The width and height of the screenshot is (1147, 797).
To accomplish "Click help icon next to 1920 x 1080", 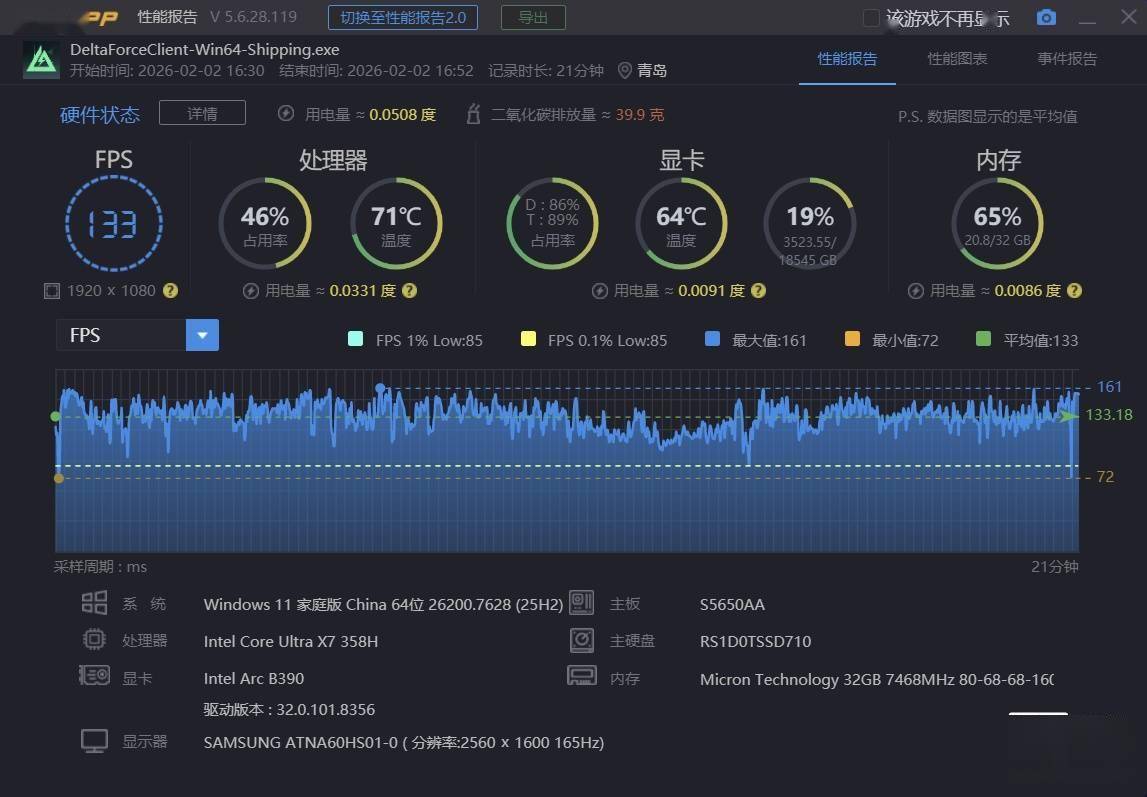I will (x=171, y=291).
